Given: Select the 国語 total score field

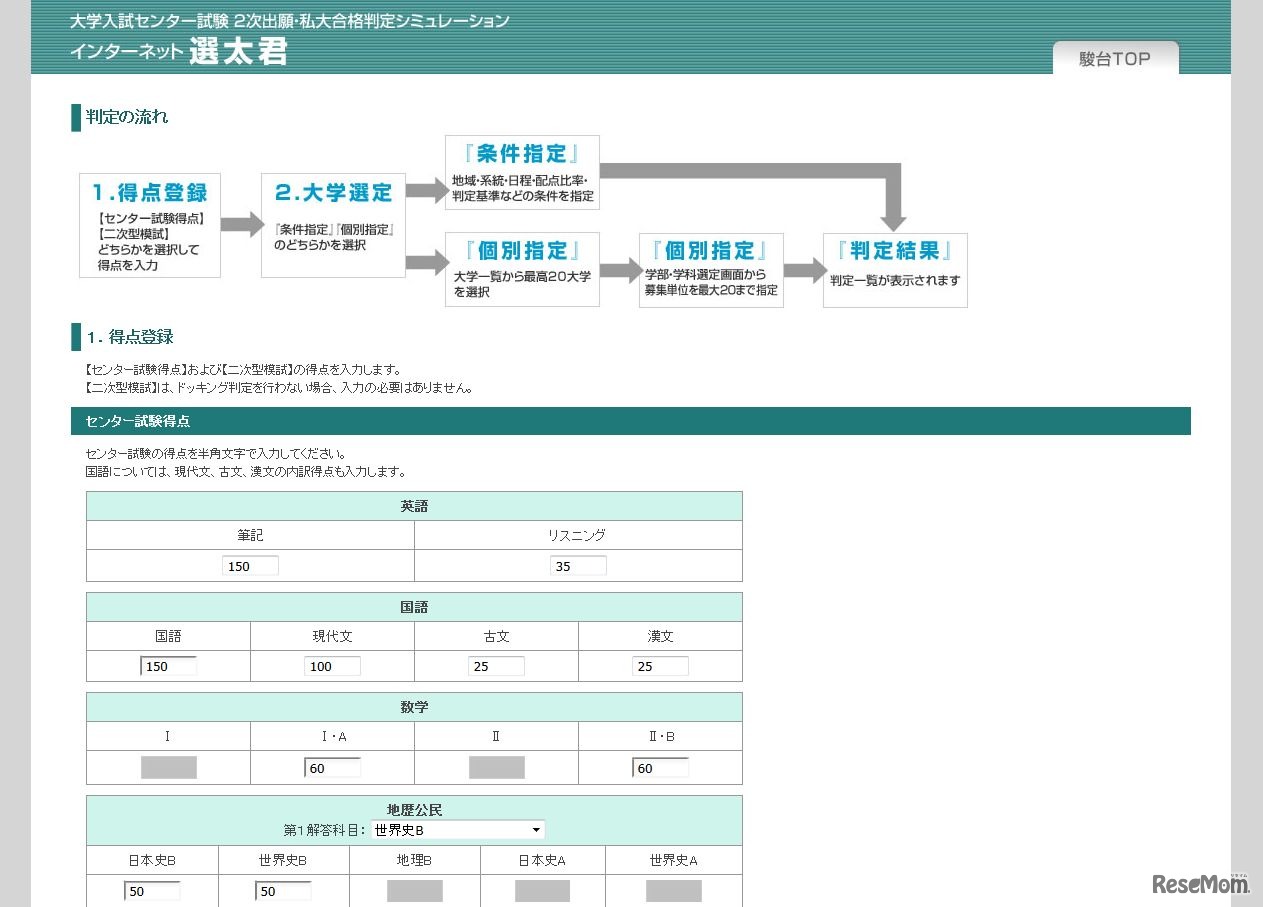Looking at the screenshot, I should [x=168, y=666].
